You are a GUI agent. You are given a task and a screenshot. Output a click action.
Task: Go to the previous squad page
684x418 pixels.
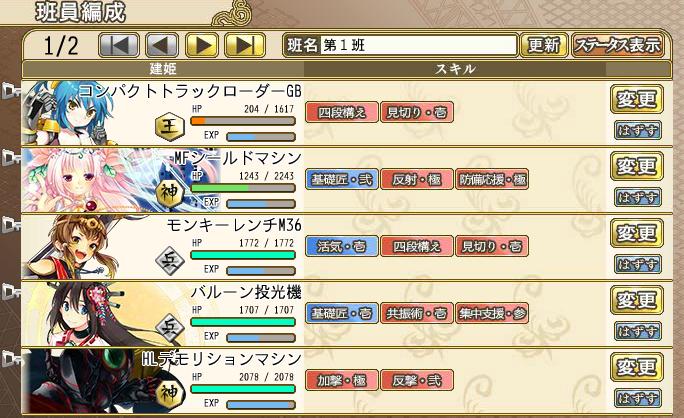point(162,45)
